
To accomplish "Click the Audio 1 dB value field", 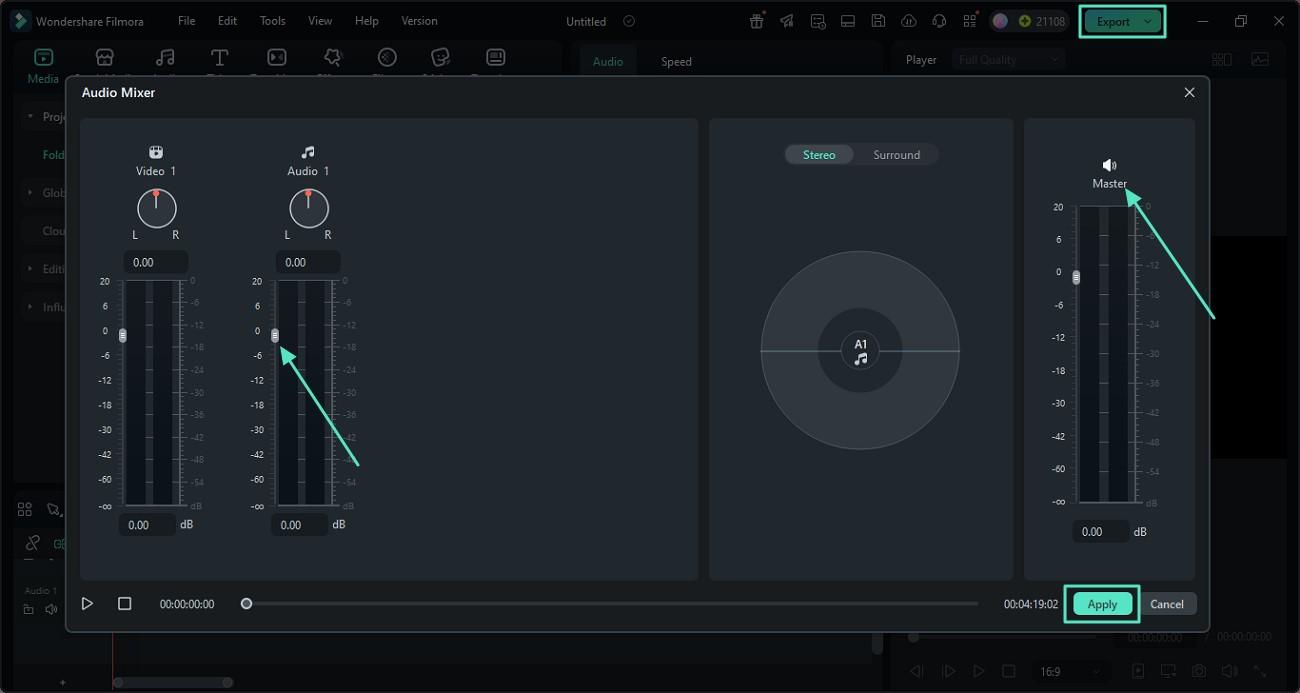I will 299,525.
